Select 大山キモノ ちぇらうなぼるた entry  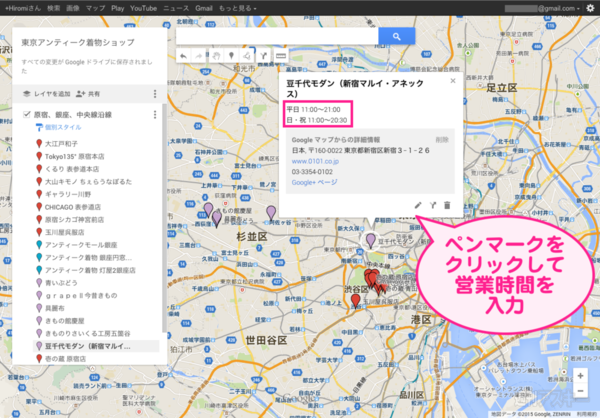pos(88,182)
